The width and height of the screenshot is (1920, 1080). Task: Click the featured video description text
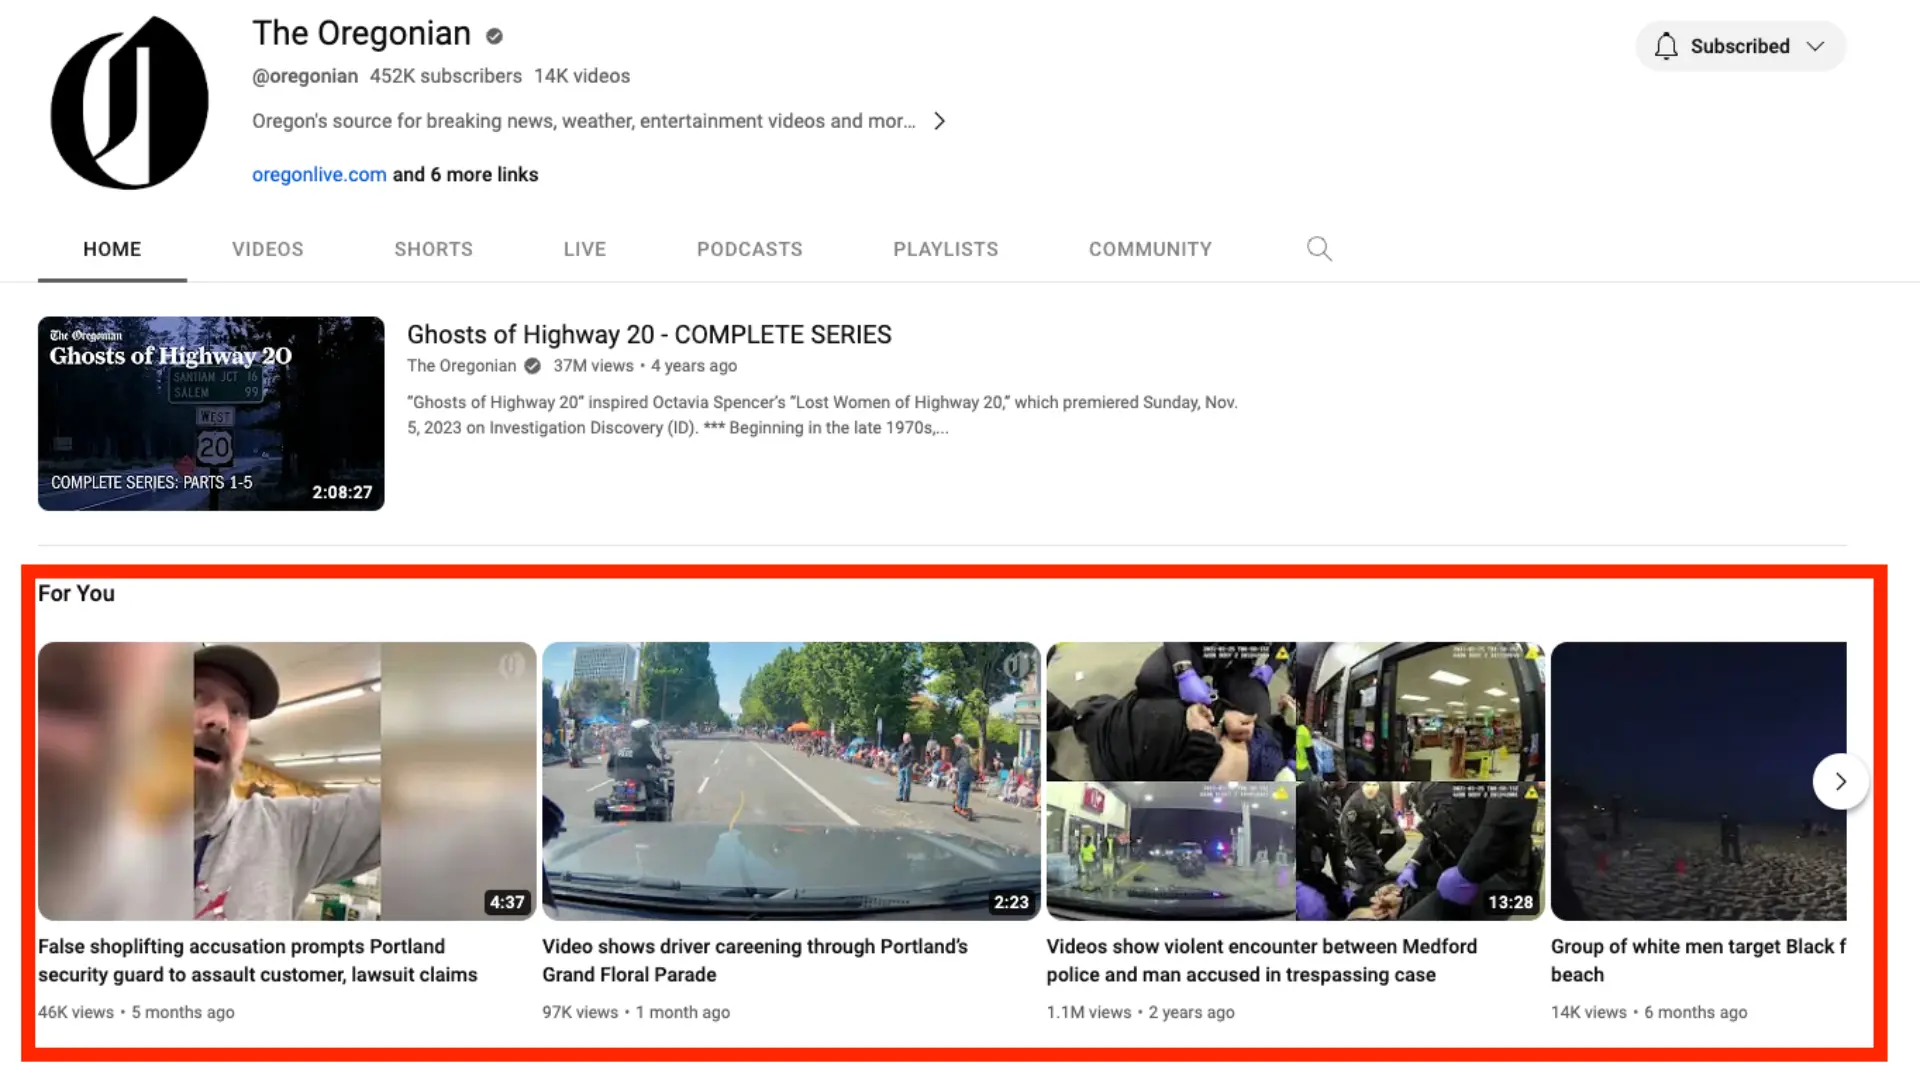click(x=822, y=415)
